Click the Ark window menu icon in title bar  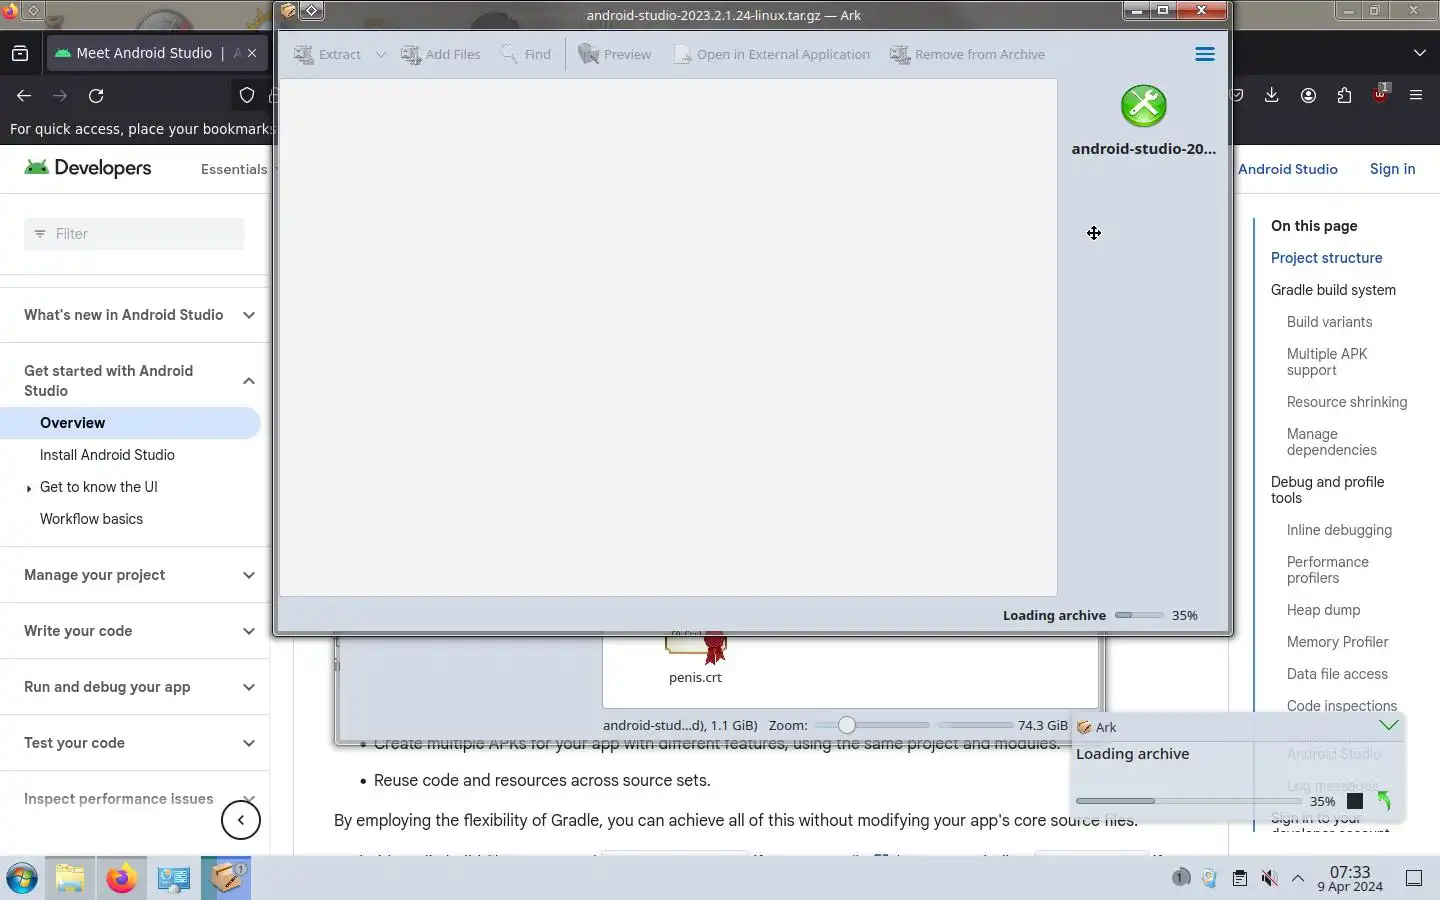[288, 11]
